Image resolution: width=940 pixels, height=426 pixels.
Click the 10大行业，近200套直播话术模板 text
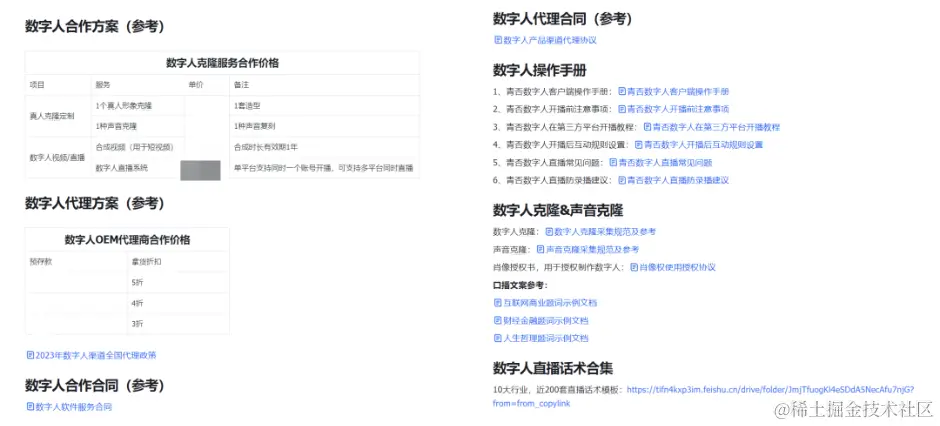click(556, 389)
